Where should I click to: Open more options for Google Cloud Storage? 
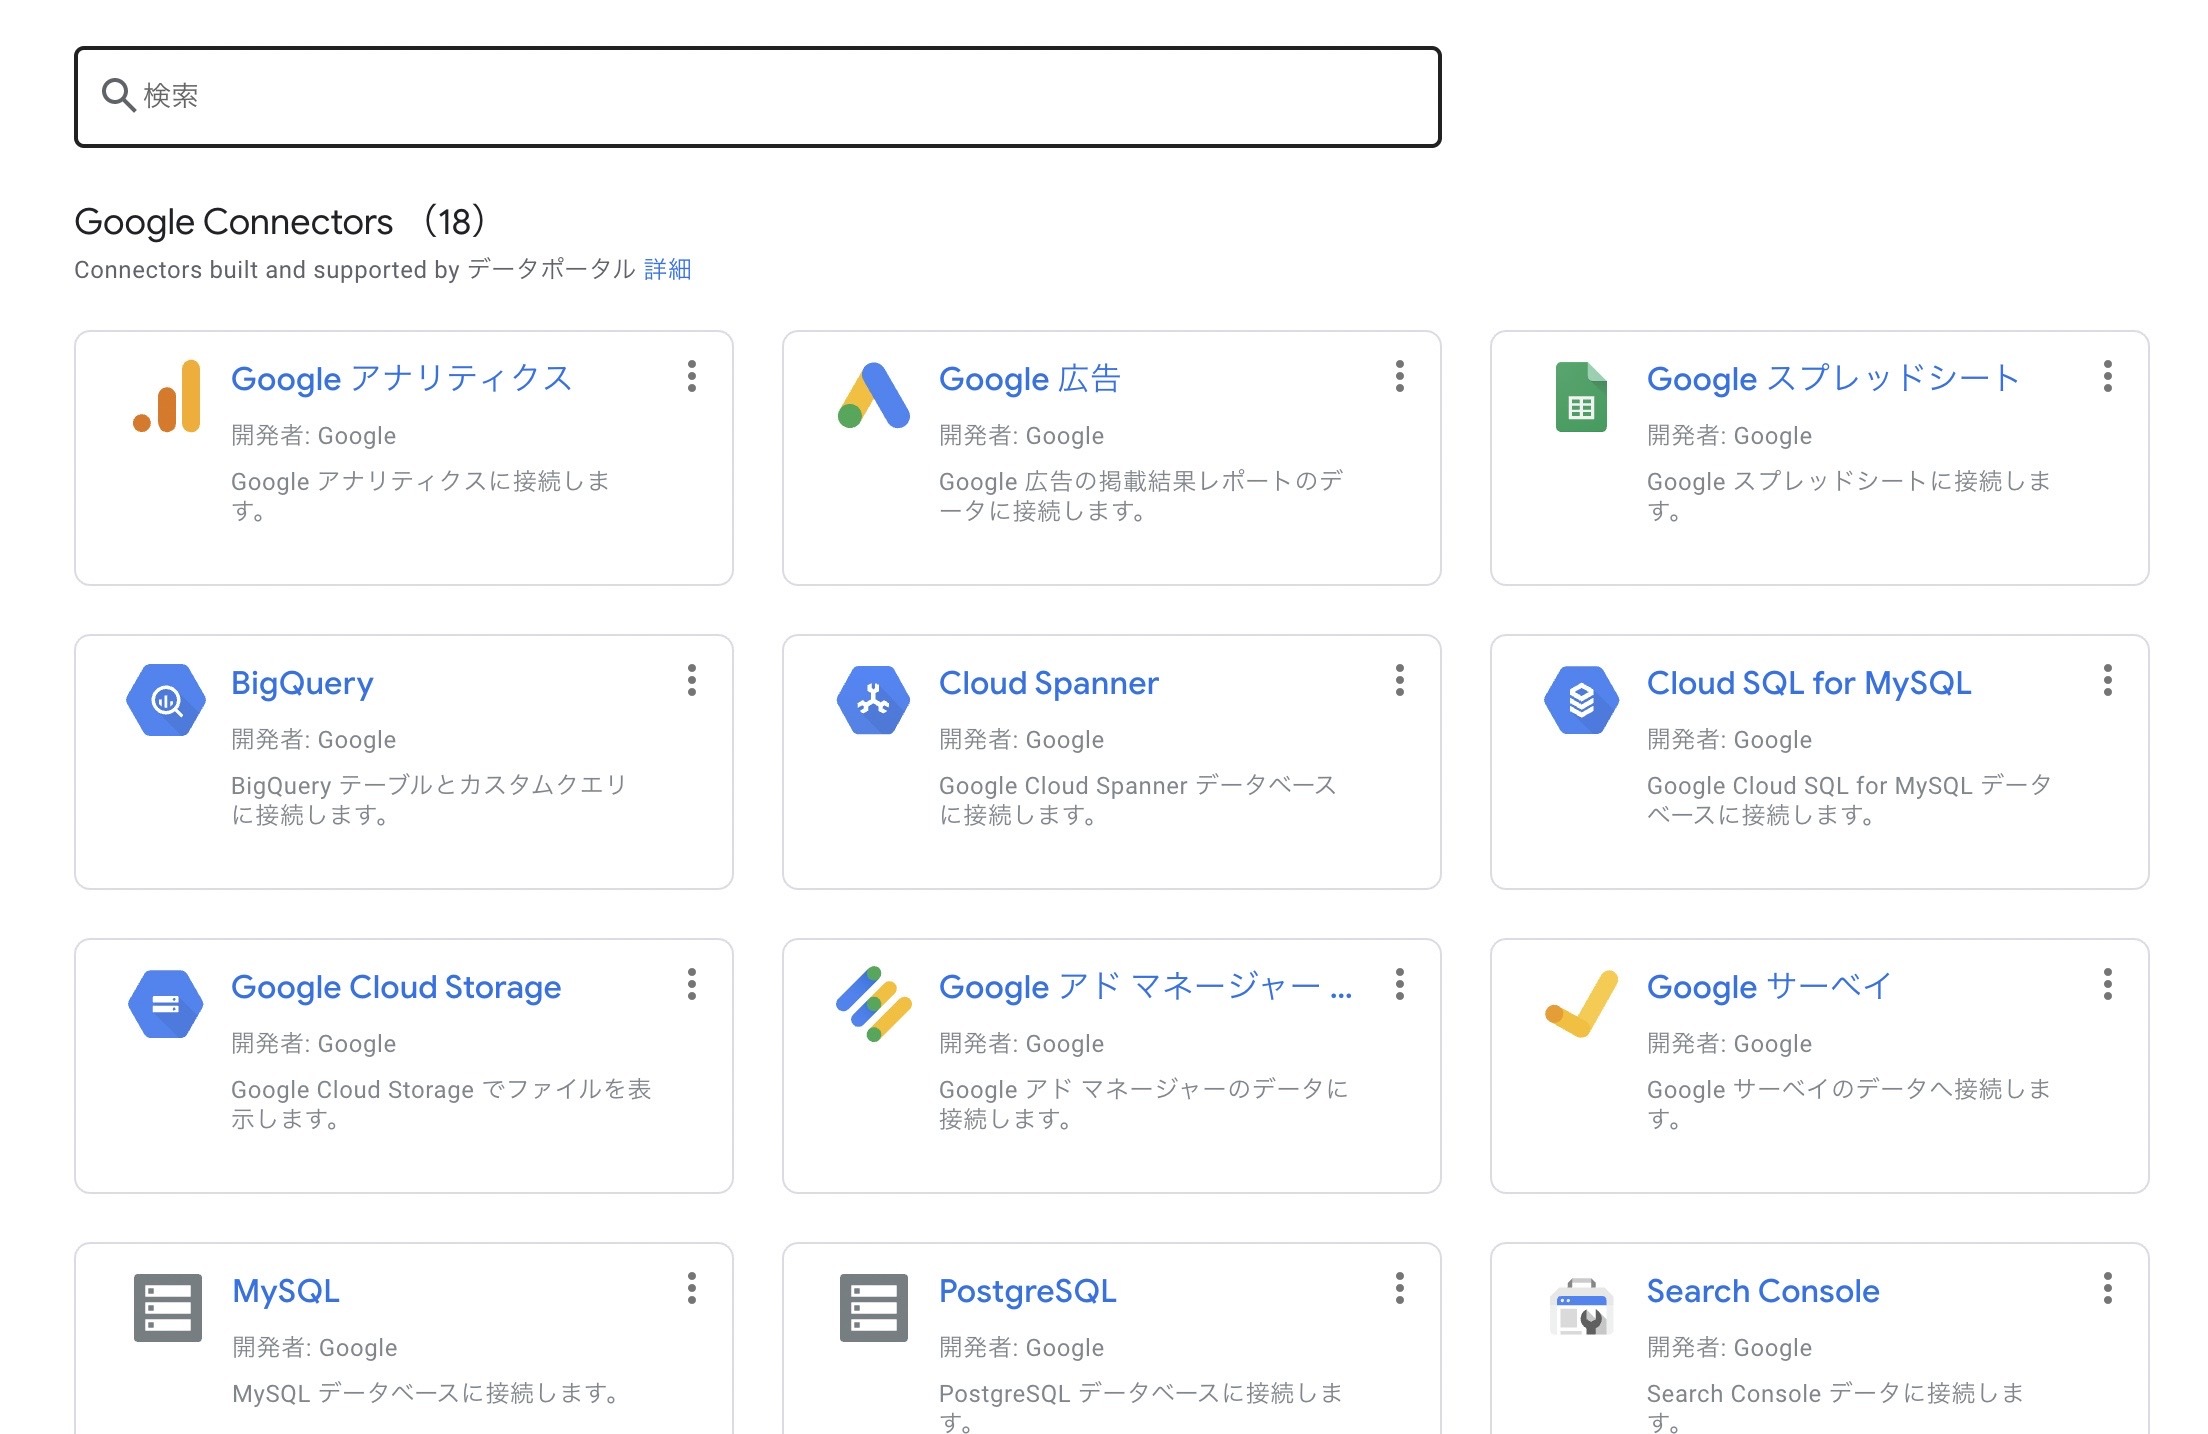click(x=691, y=985)
